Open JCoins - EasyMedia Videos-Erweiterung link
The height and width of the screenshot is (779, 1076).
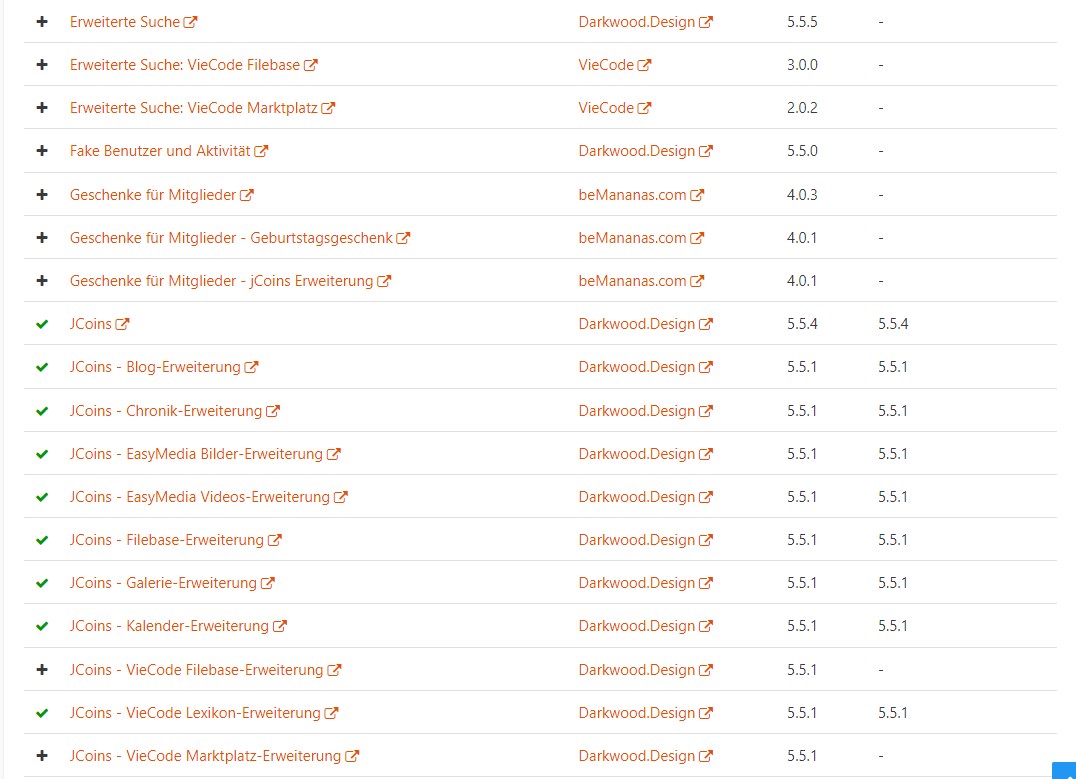(x=199, y=497)
